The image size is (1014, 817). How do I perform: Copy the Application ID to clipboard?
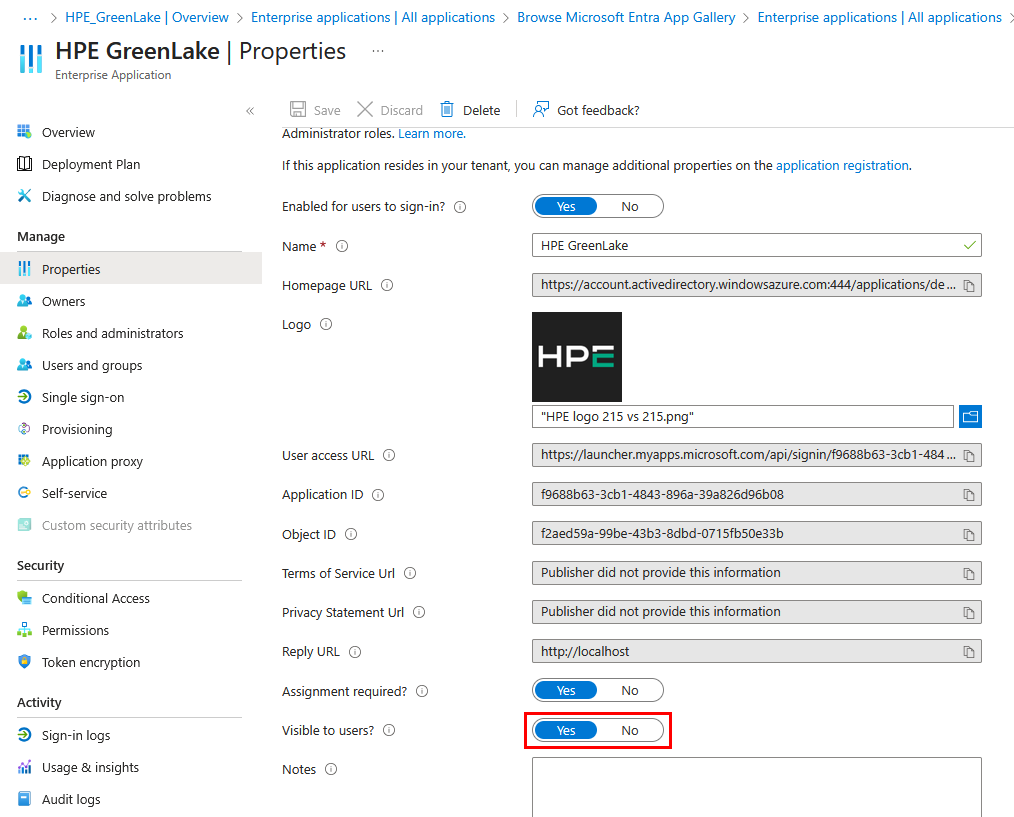968,495
